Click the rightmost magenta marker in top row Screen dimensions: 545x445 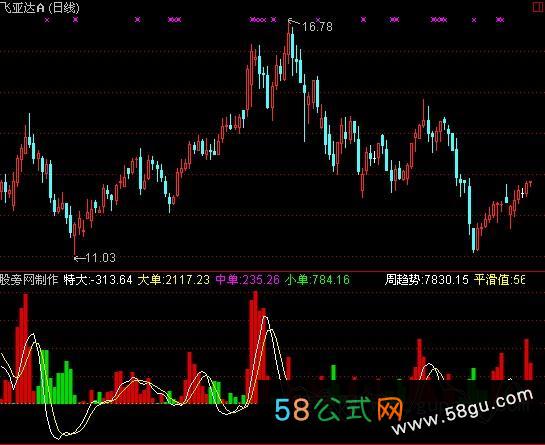pyautogui.click(x=500, y=20)
